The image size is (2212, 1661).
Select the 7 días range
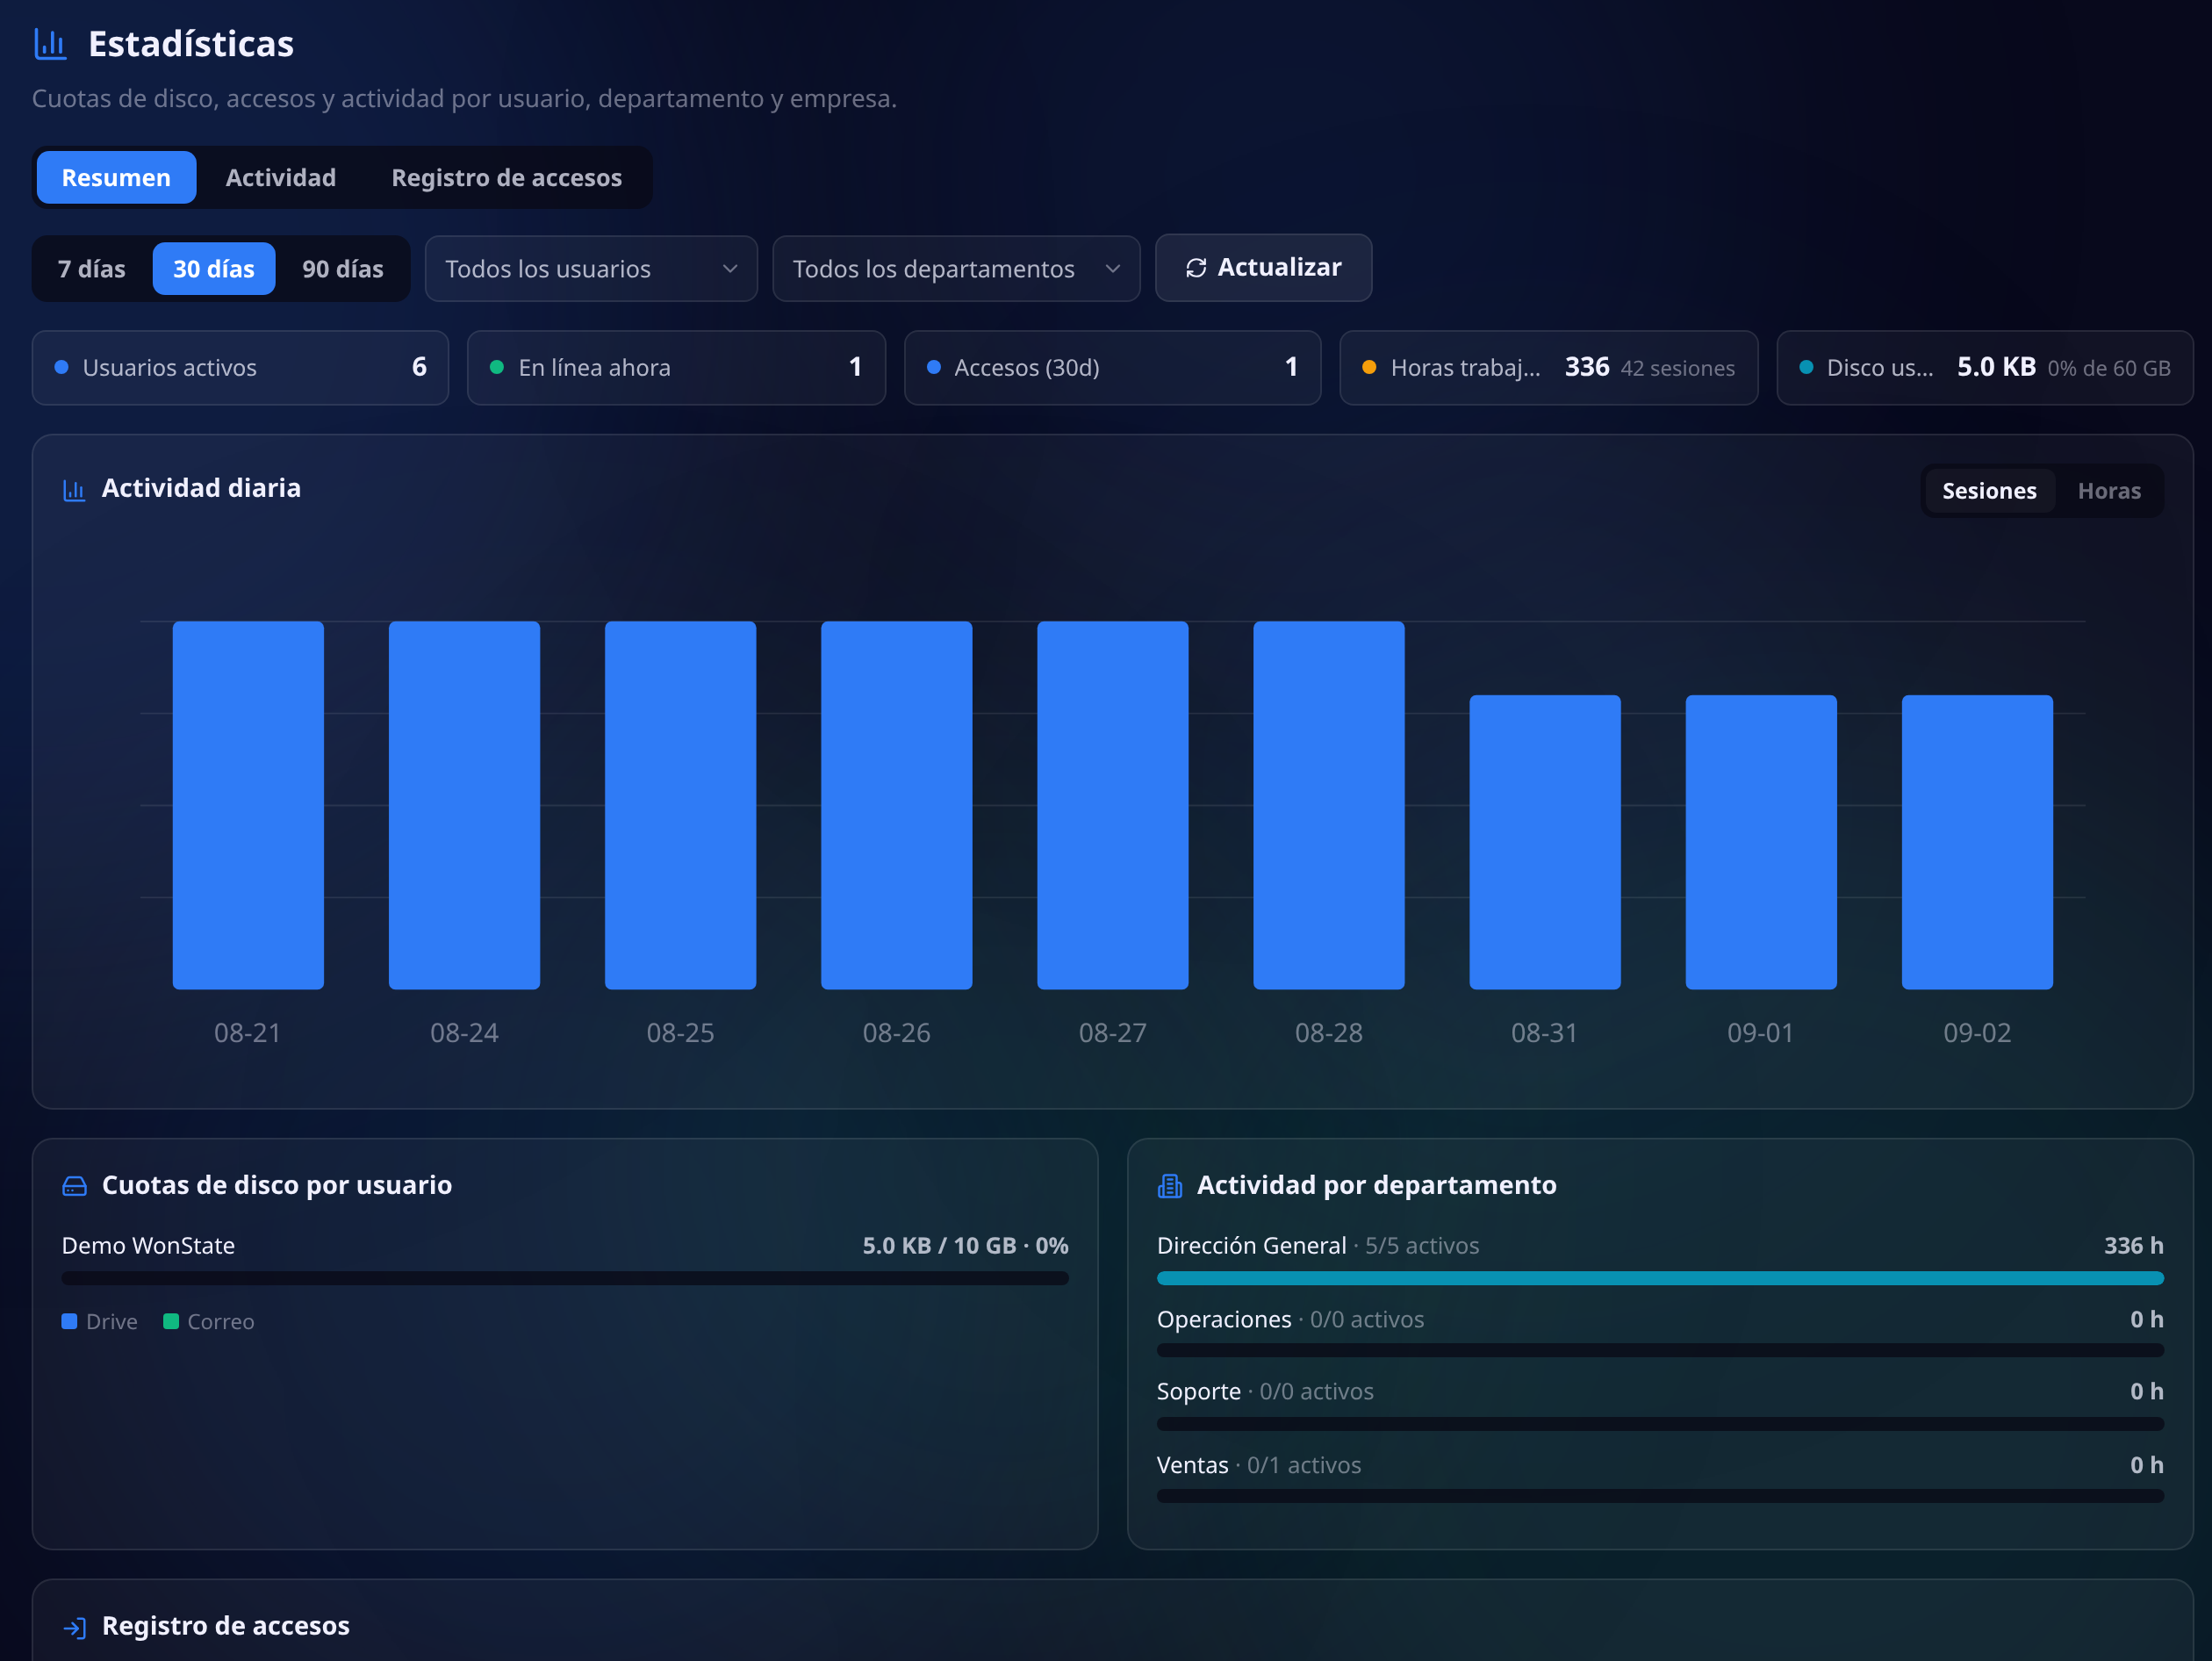click(92, 269)
